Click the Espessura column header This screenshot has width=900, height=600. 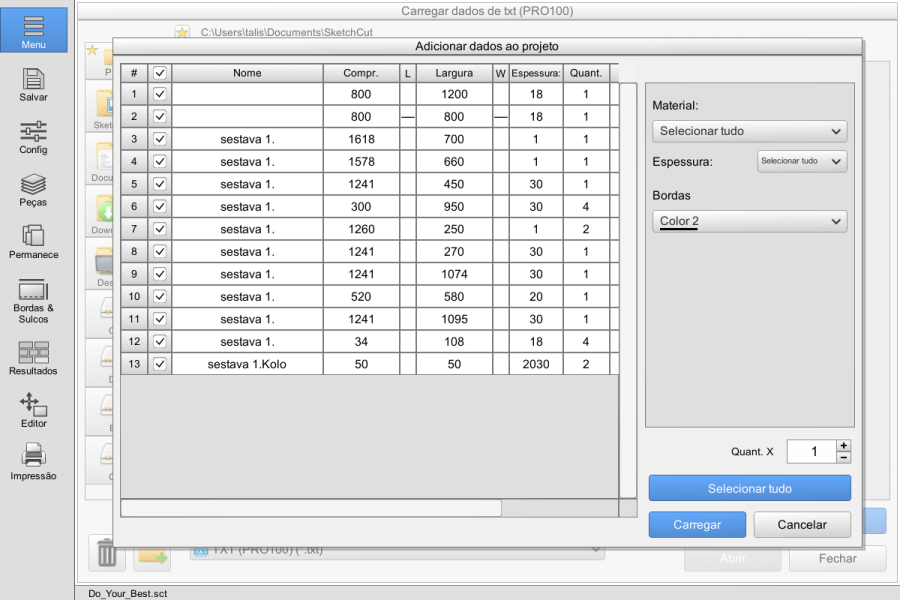(536, 73)
